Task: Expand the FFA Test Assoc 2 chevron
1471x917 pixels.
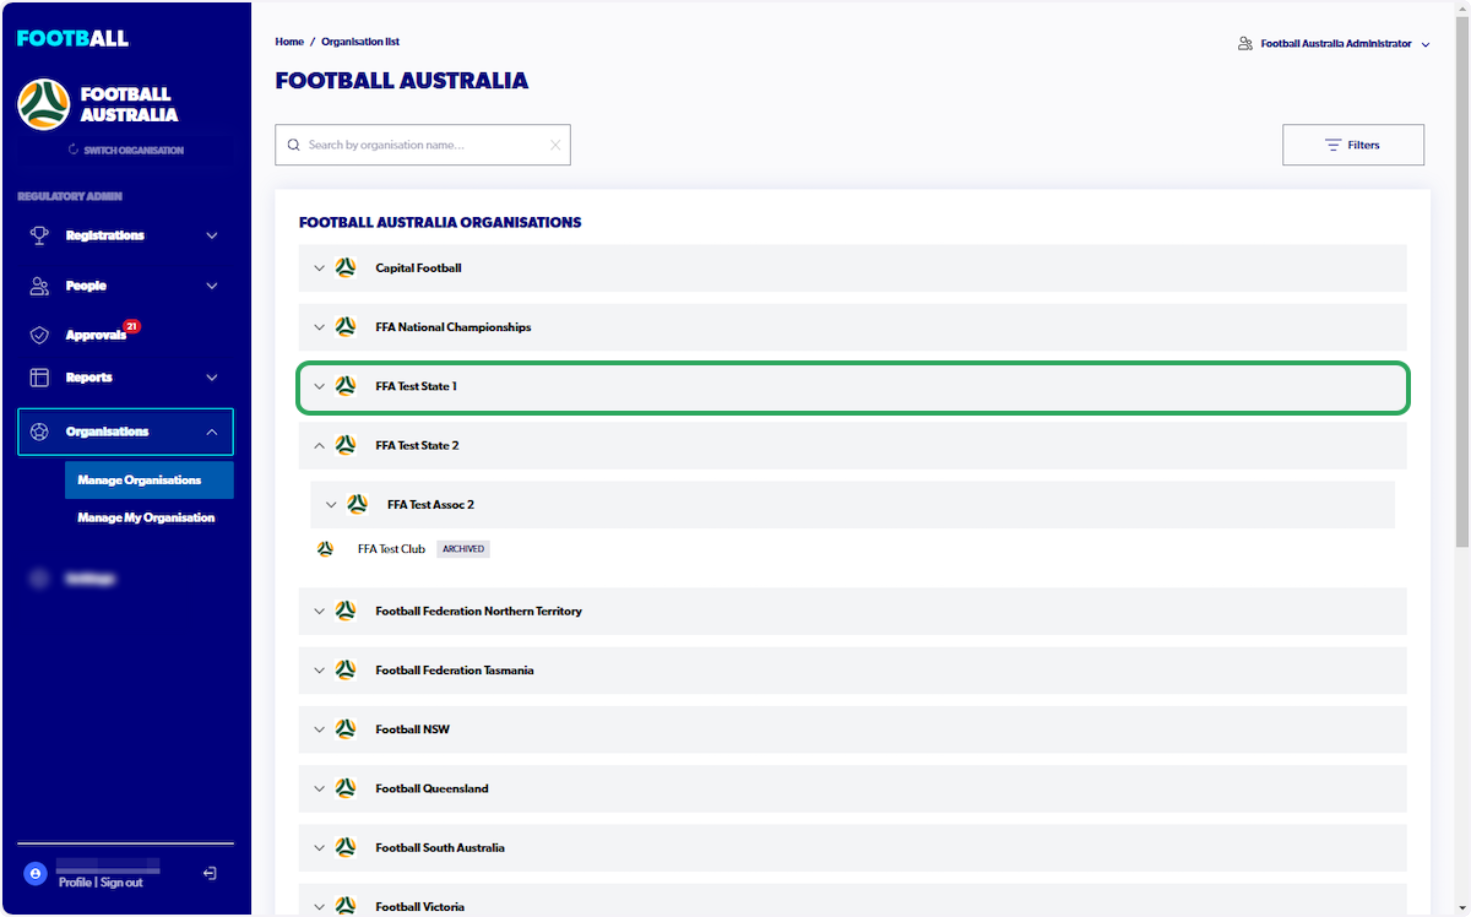Action: point(331,504)
